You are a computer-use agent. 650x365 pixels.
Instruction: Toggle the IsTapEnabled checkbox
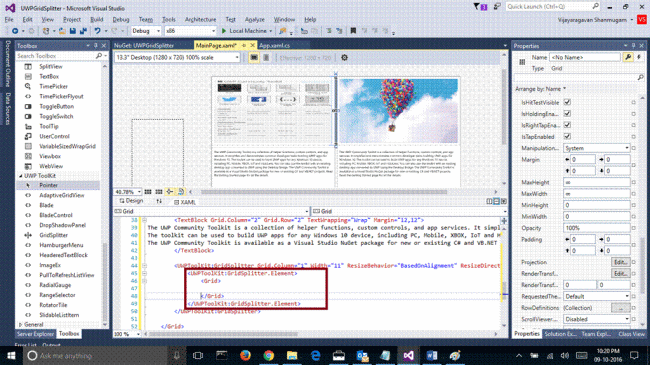(567, 136)
